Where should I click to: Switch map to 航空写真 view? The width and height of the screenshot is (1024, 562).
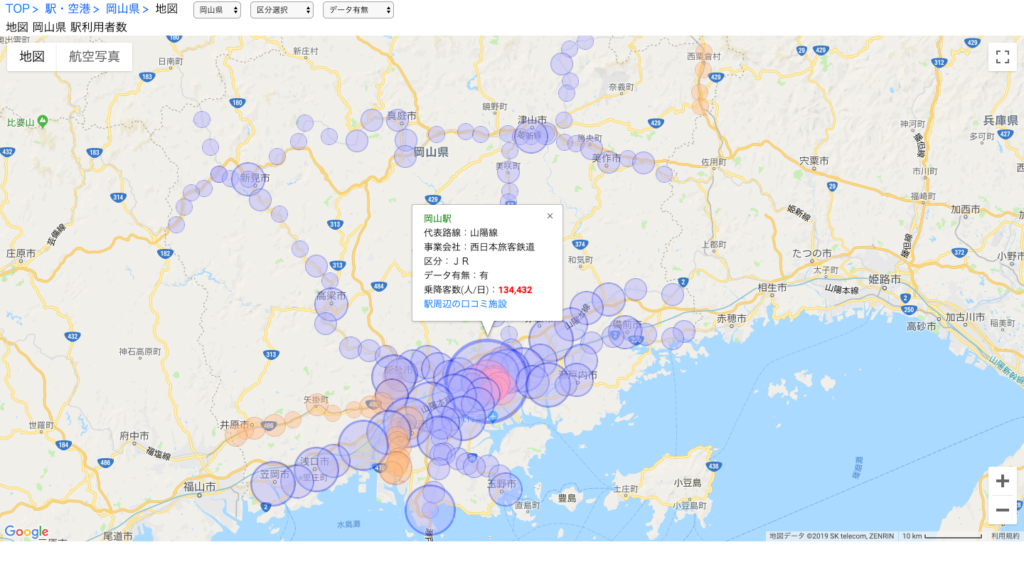tap(94, 57)
